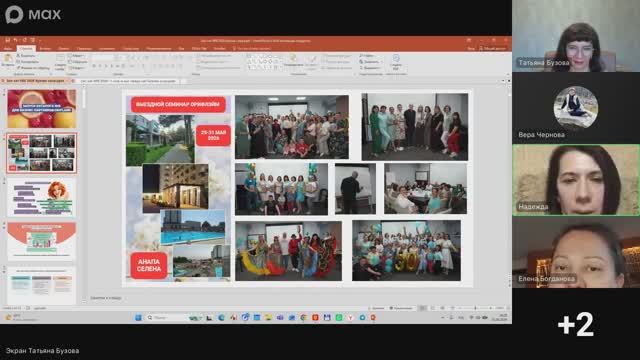Open the Рецензирование ribbon tab
Image resolution: width=640 pixels, height=360 pixels.
pos(159,48)
